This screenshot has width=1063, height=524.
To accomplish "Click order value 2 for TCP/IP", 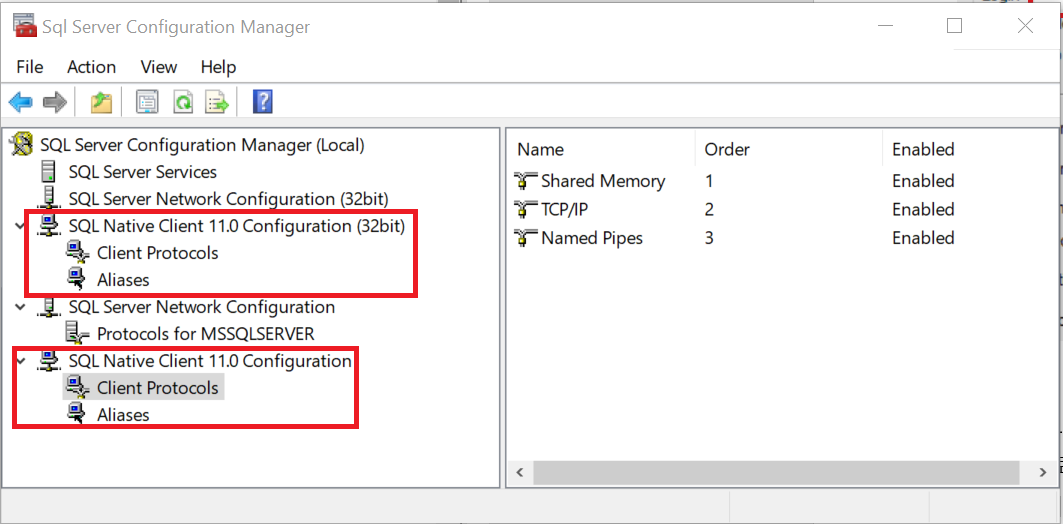I will (x=709, y=209).
